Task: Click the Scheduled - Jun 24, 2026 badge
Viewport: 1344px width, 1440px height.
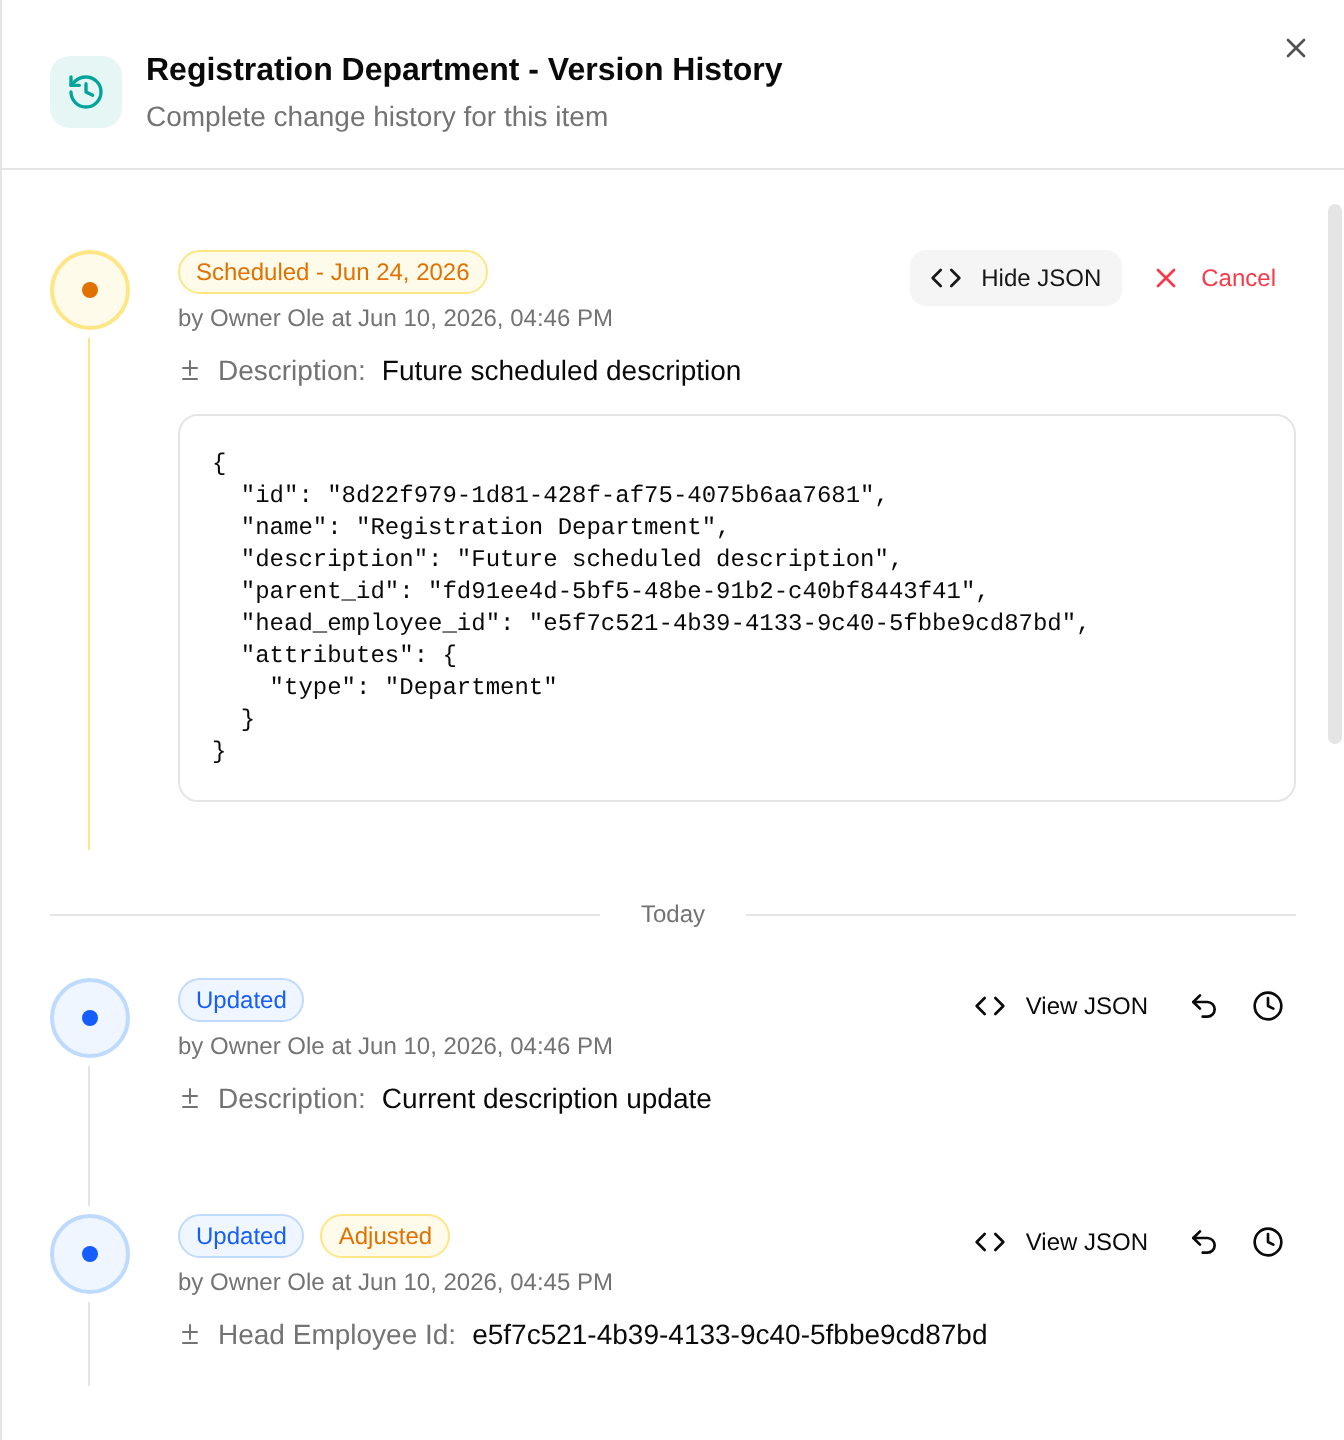Action: (x=333, y=272)
